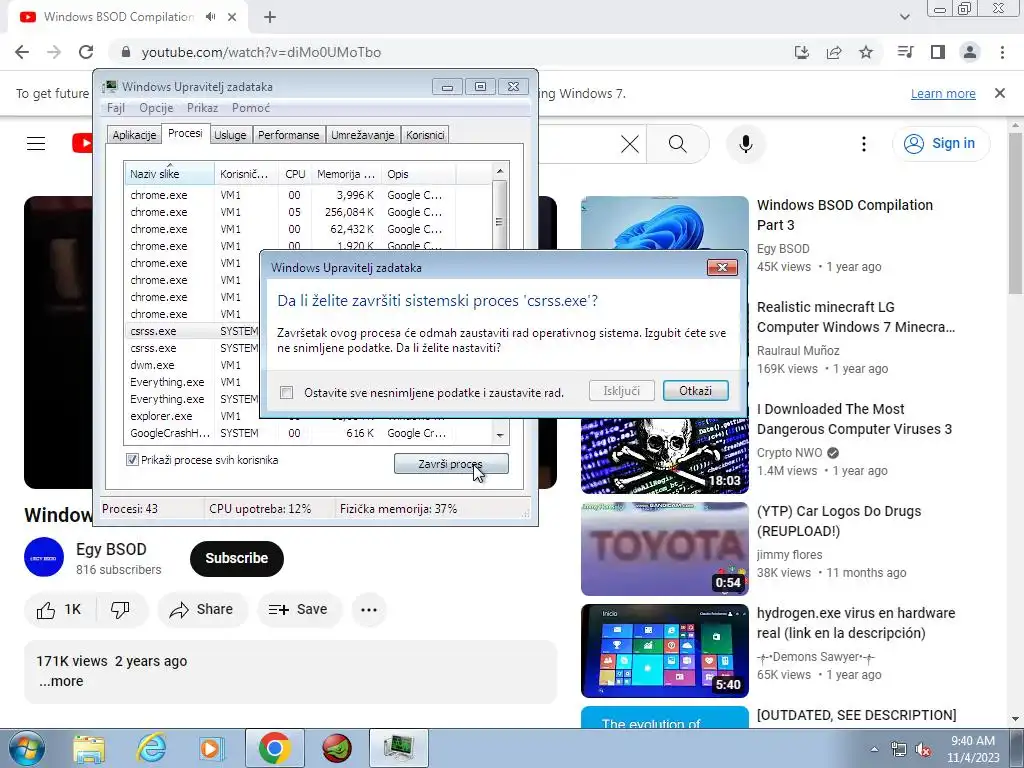Save the video with Save button
Image resolution: width=1024 pixels, height=768 pixels.
pyautogui.click(x=298, y=610)
